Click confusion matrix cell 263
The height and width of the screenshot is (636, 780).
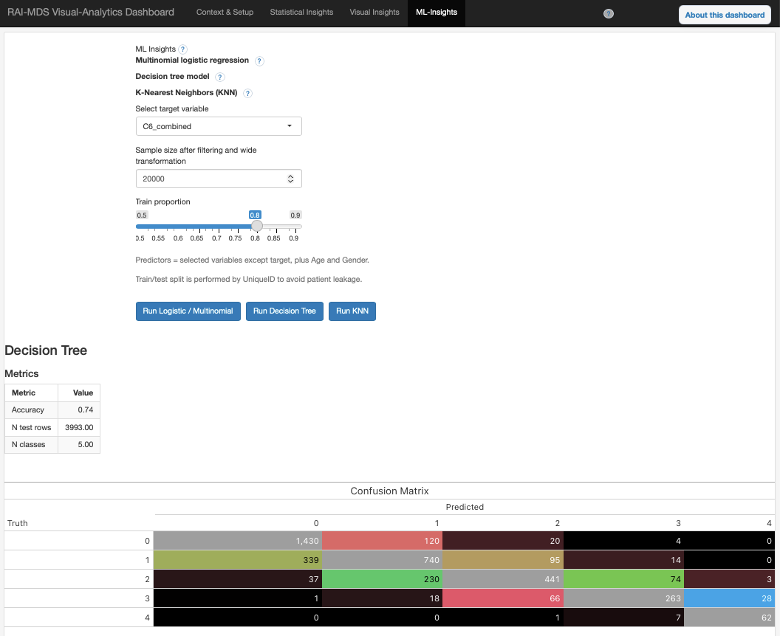pos(624,598)
